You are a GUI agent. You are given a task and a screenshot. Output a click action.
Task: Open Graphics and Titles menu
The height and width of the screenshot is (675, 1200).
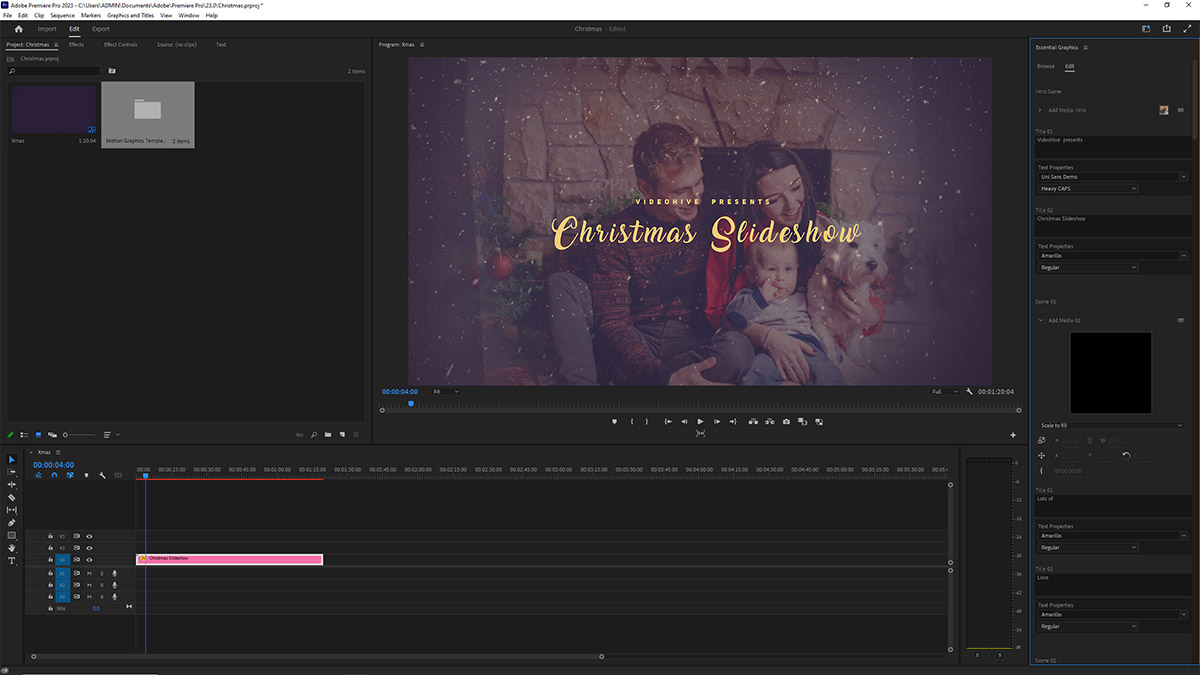click(131, 15)
